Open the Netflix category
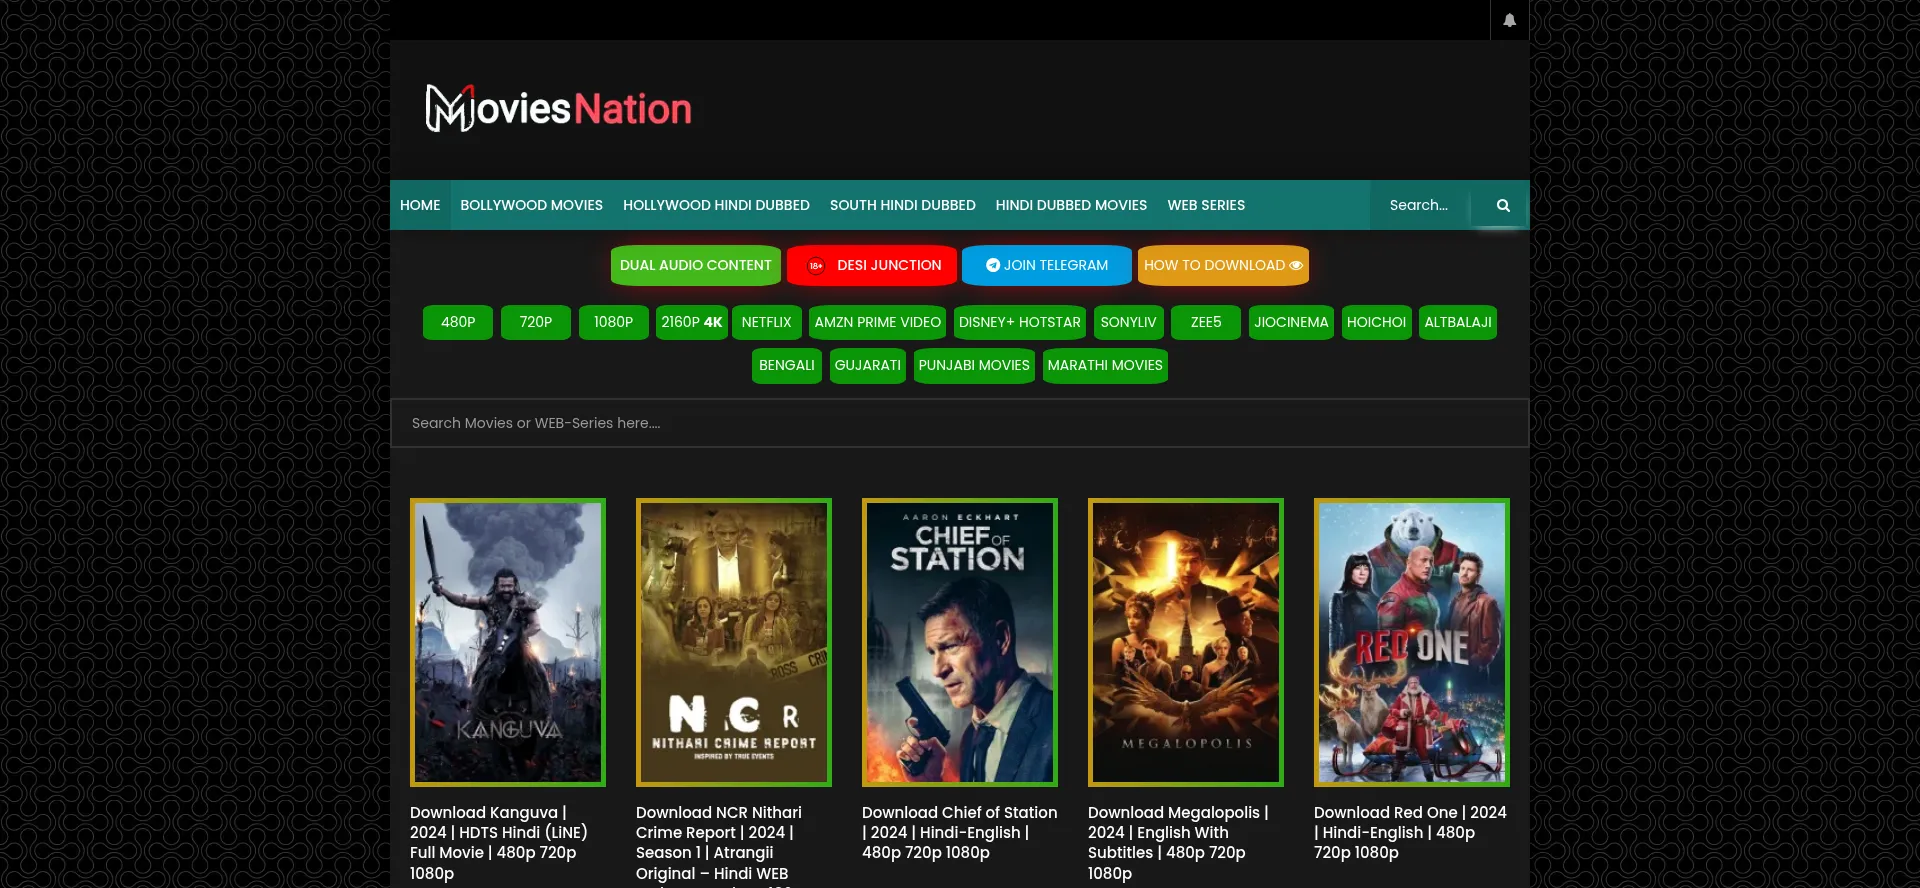This screenshot has width=1920, height=888. coord(767,322)
